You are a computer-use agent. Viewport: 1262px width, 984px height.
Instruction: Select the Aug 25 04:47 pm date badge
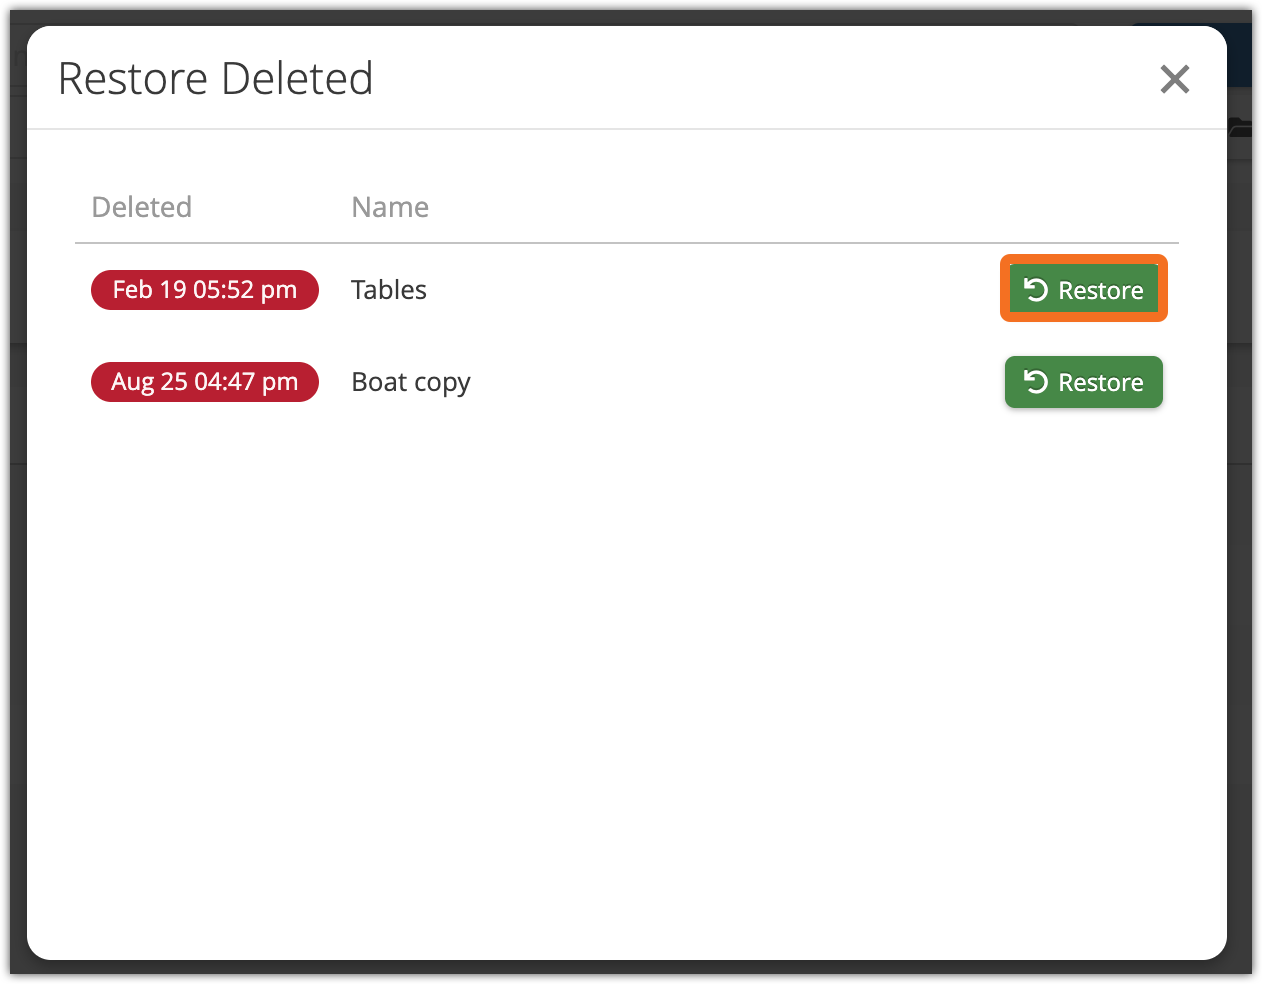(x=205, y=382)
